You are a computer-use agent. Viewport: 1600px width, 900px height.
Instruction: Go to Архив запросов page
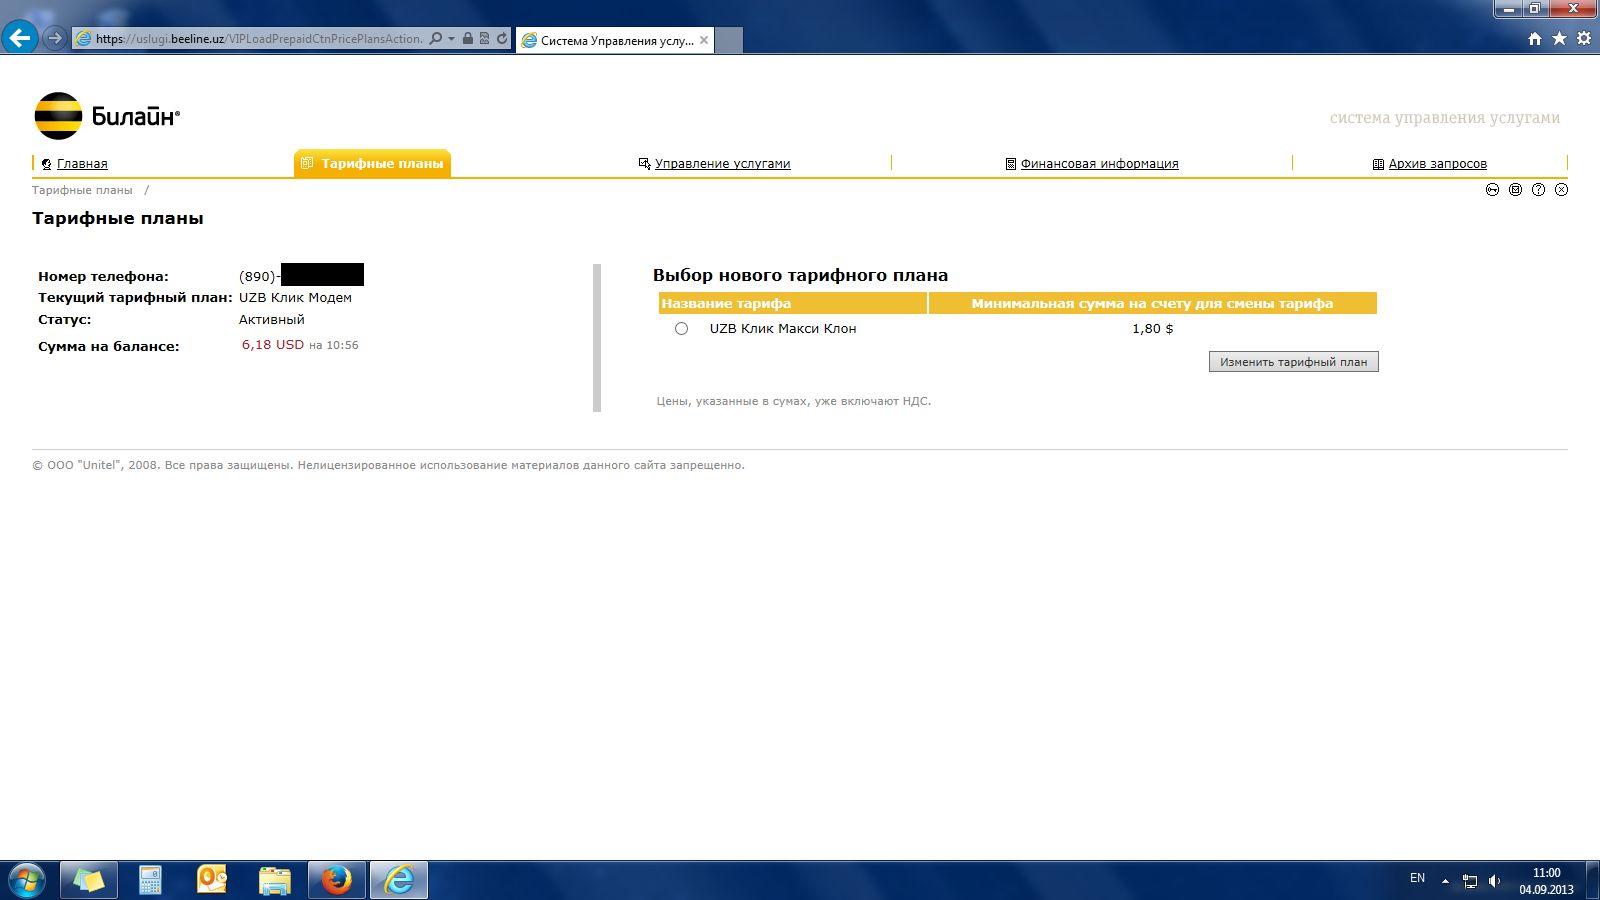(x=1437, y=164)
